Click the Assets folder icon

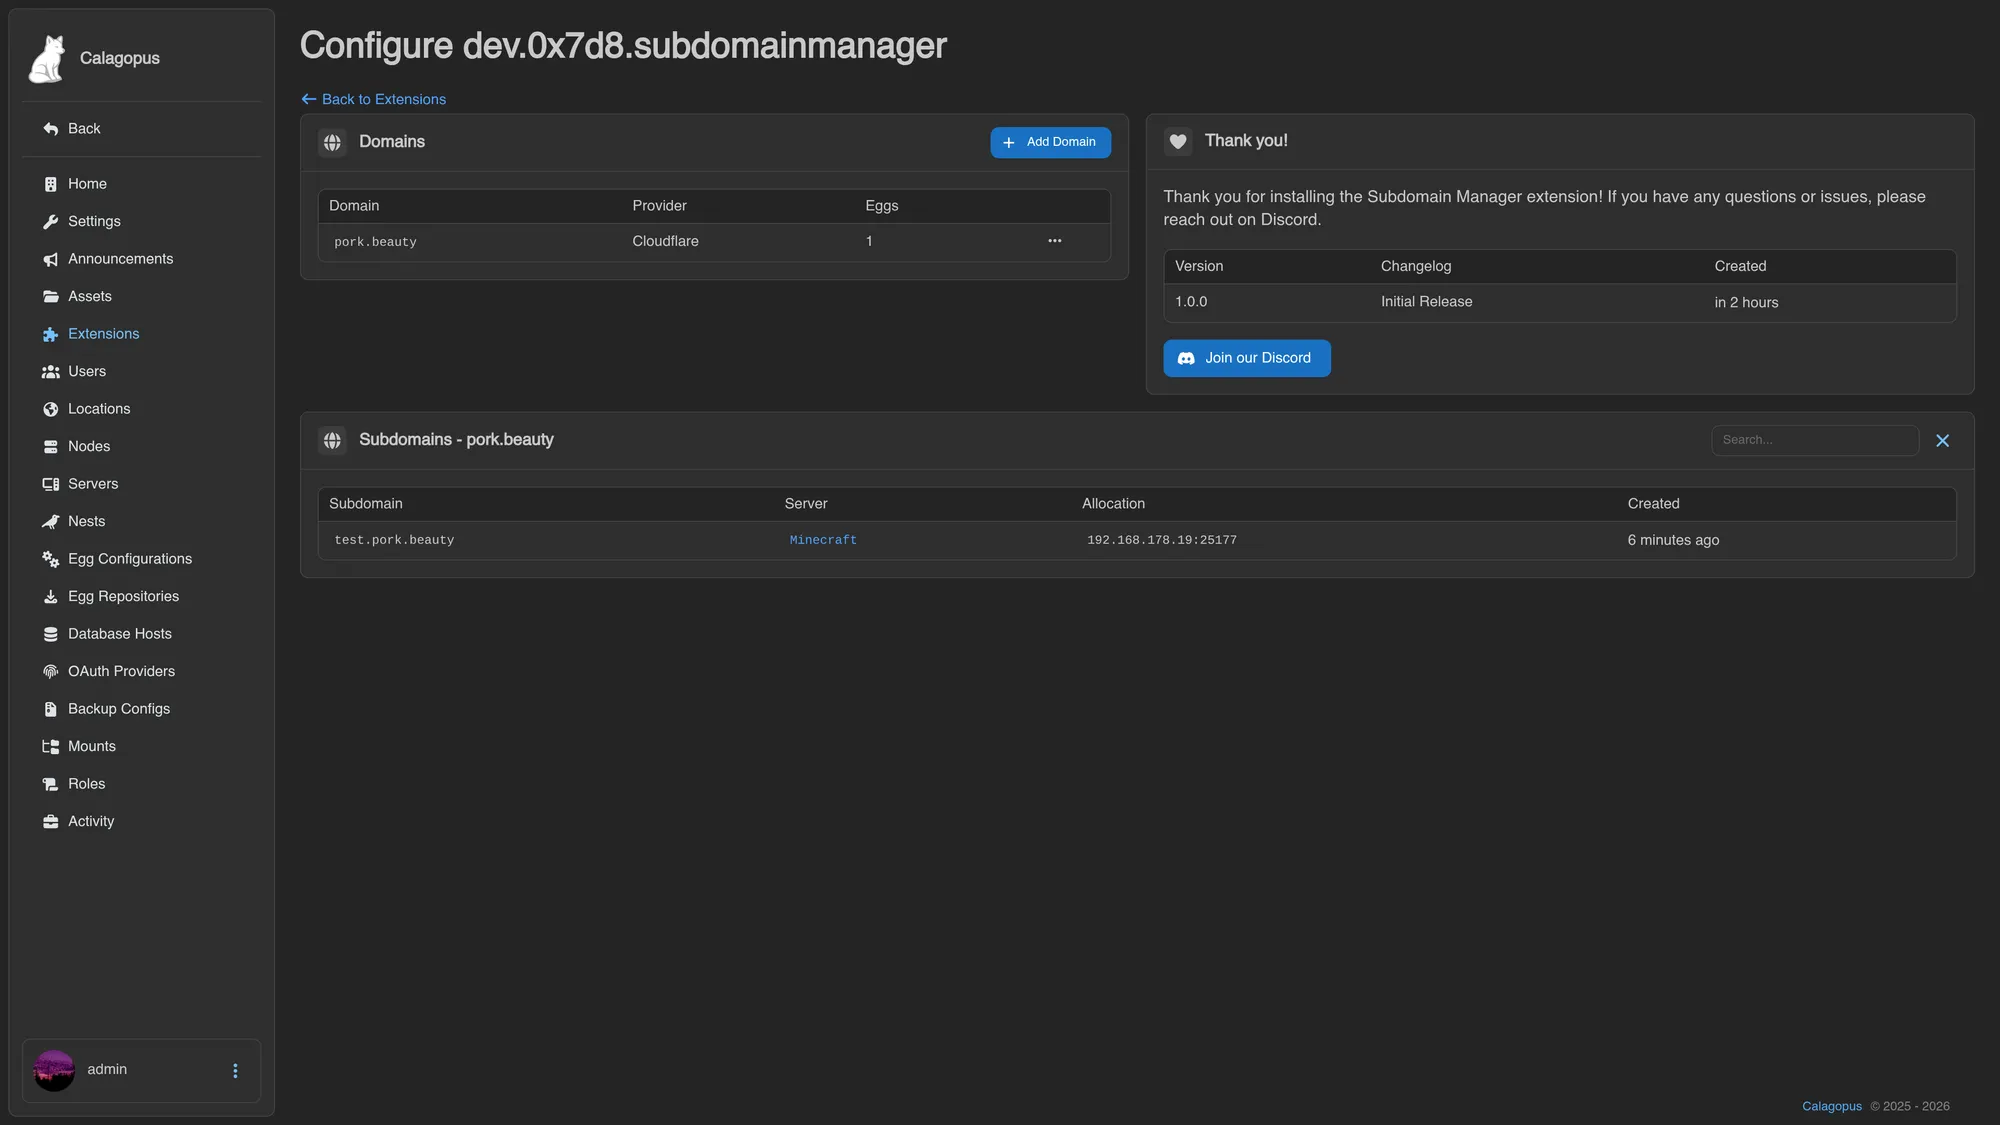[51, 297]
